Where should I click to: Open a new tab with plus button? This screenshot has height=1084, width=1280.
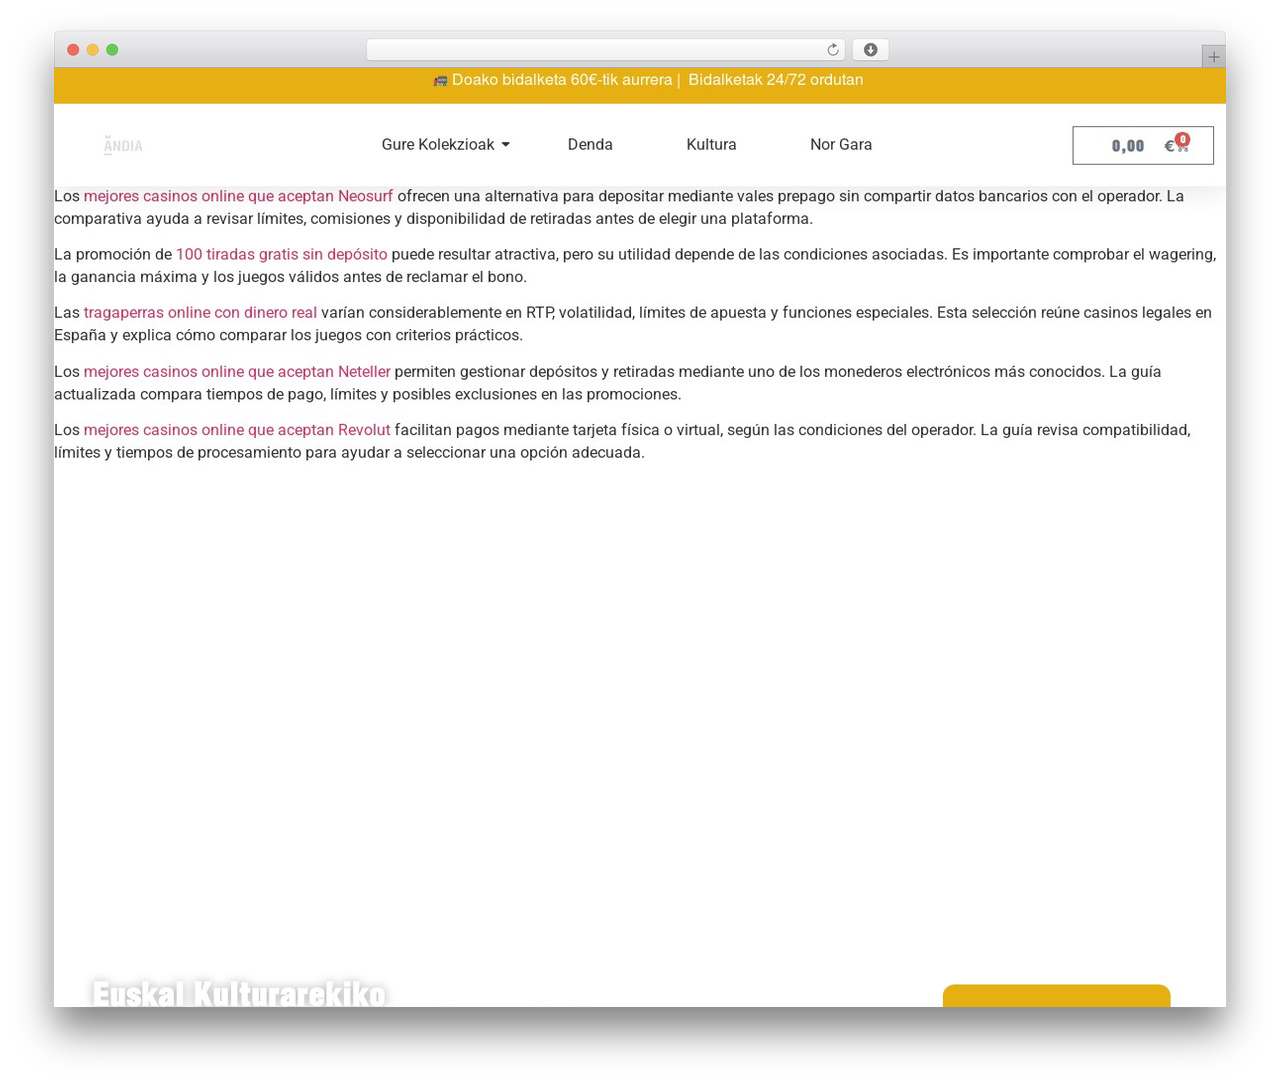click(x=1213, y=57)
